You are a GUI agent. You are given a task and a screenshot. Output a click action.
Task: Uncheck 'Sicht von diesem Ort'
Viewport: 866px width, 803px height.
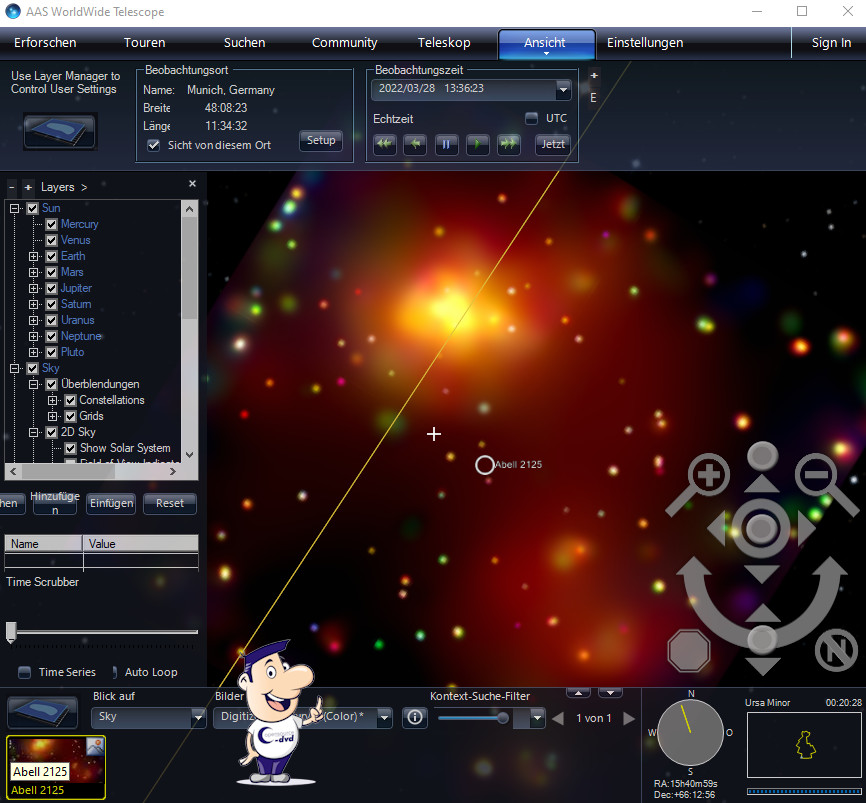click(153, 145)
